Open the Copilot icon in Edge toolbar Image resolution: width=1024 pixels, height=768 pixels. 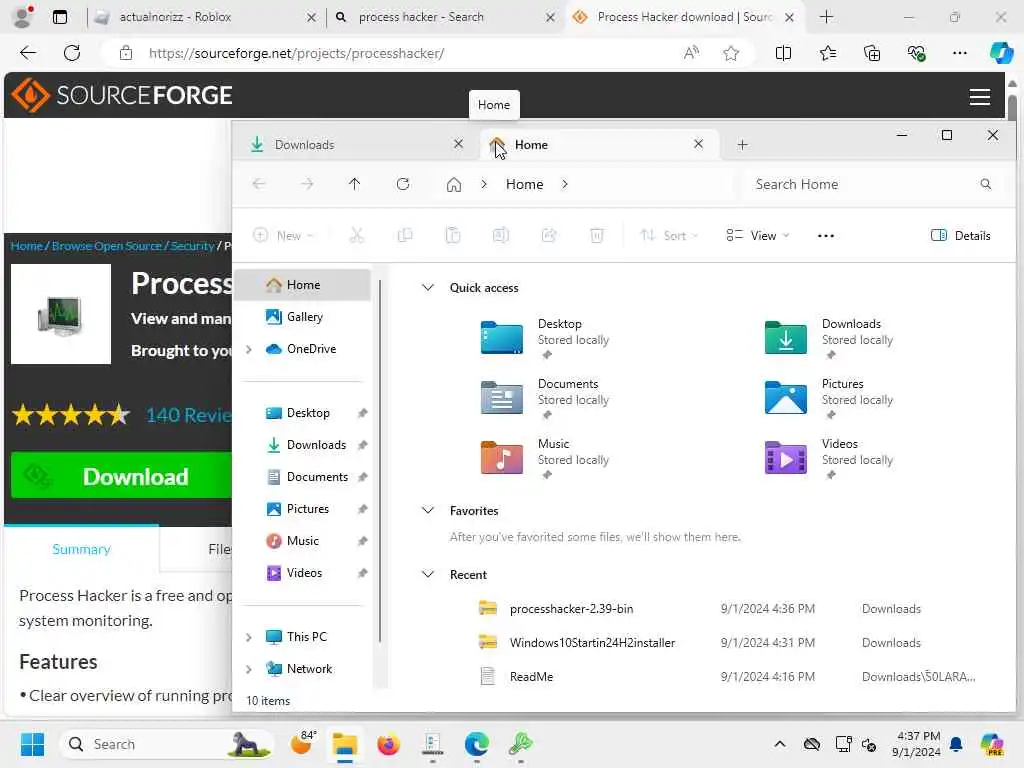coord(1000,53)
